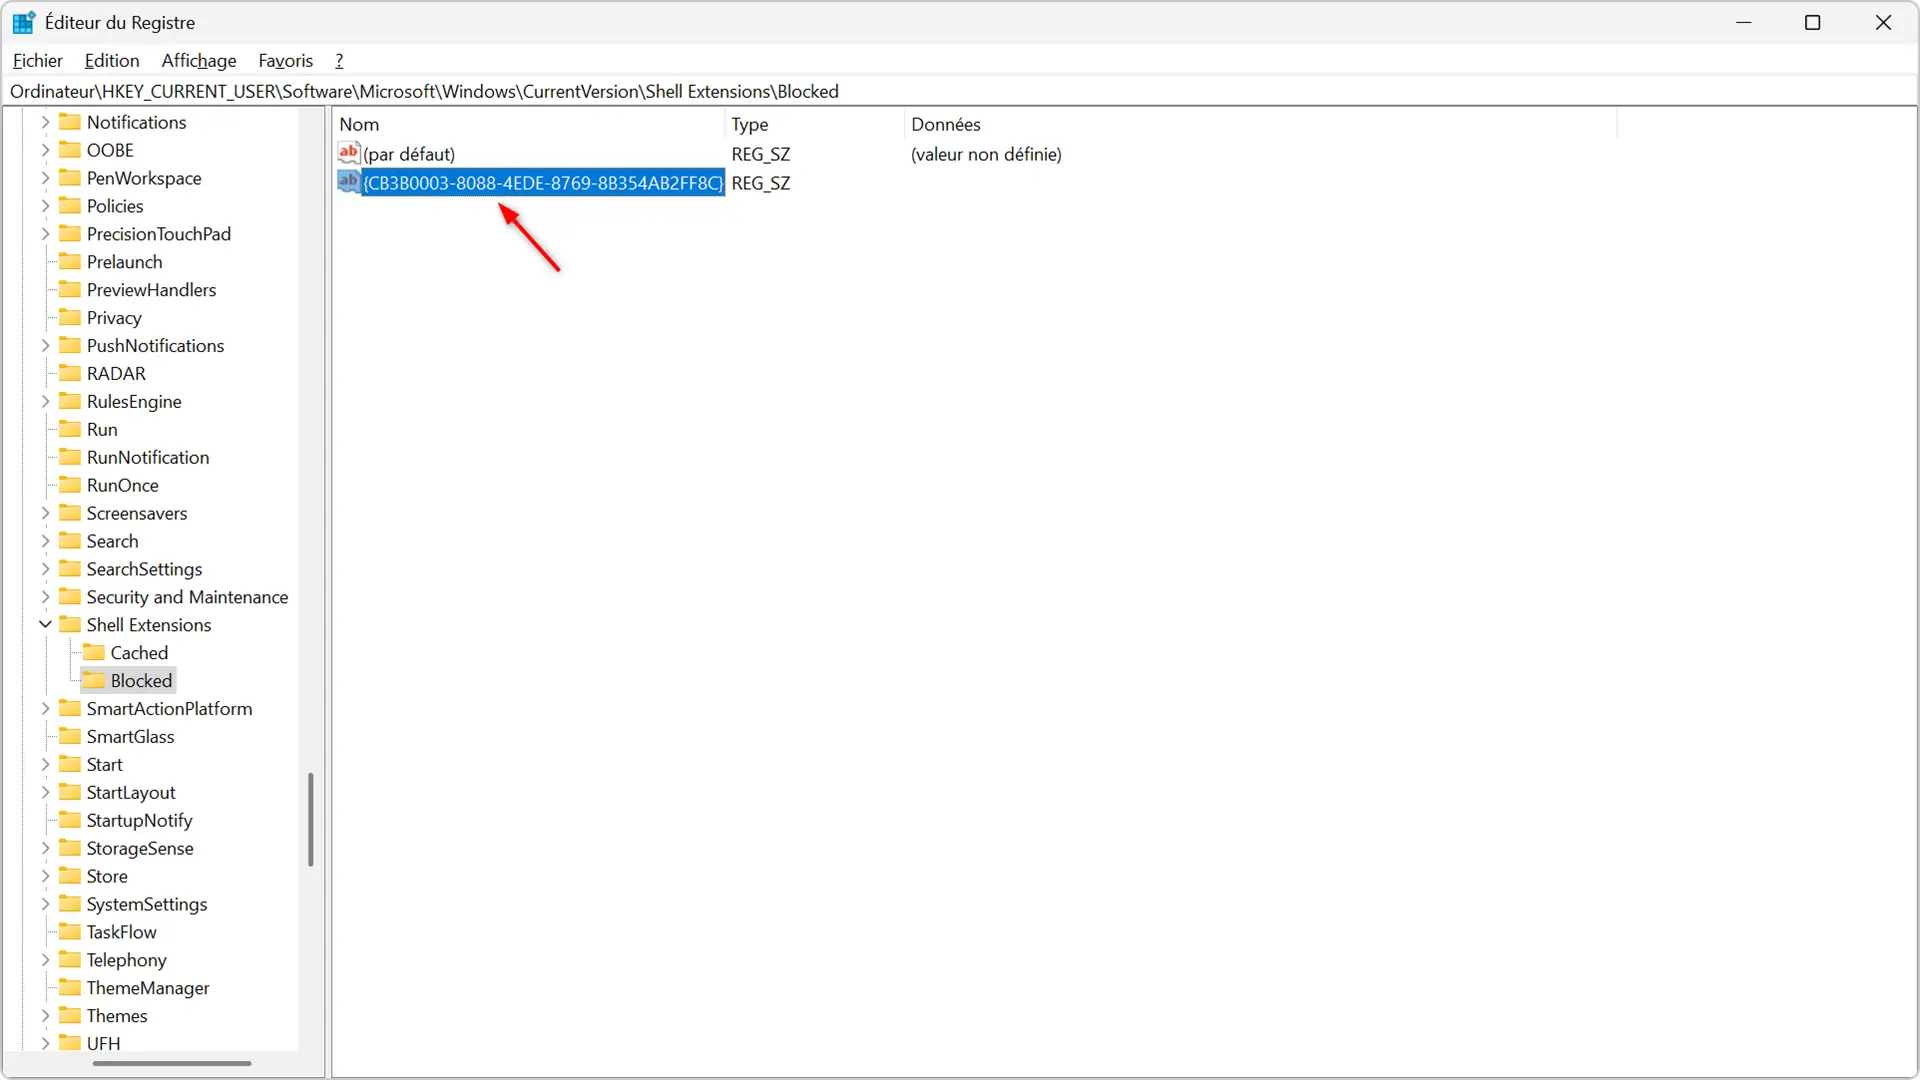Sort values by the Données column header
This screenshot has height=1080, width=1920.
click(1261, 124)
